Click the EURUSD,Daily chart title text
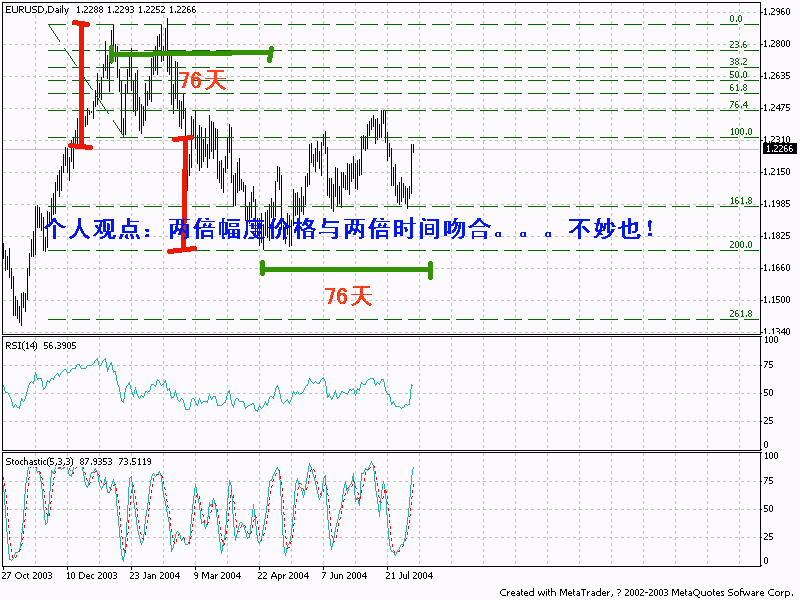The width and height of the screenshot is (800, 600). [x=37, y=9]
